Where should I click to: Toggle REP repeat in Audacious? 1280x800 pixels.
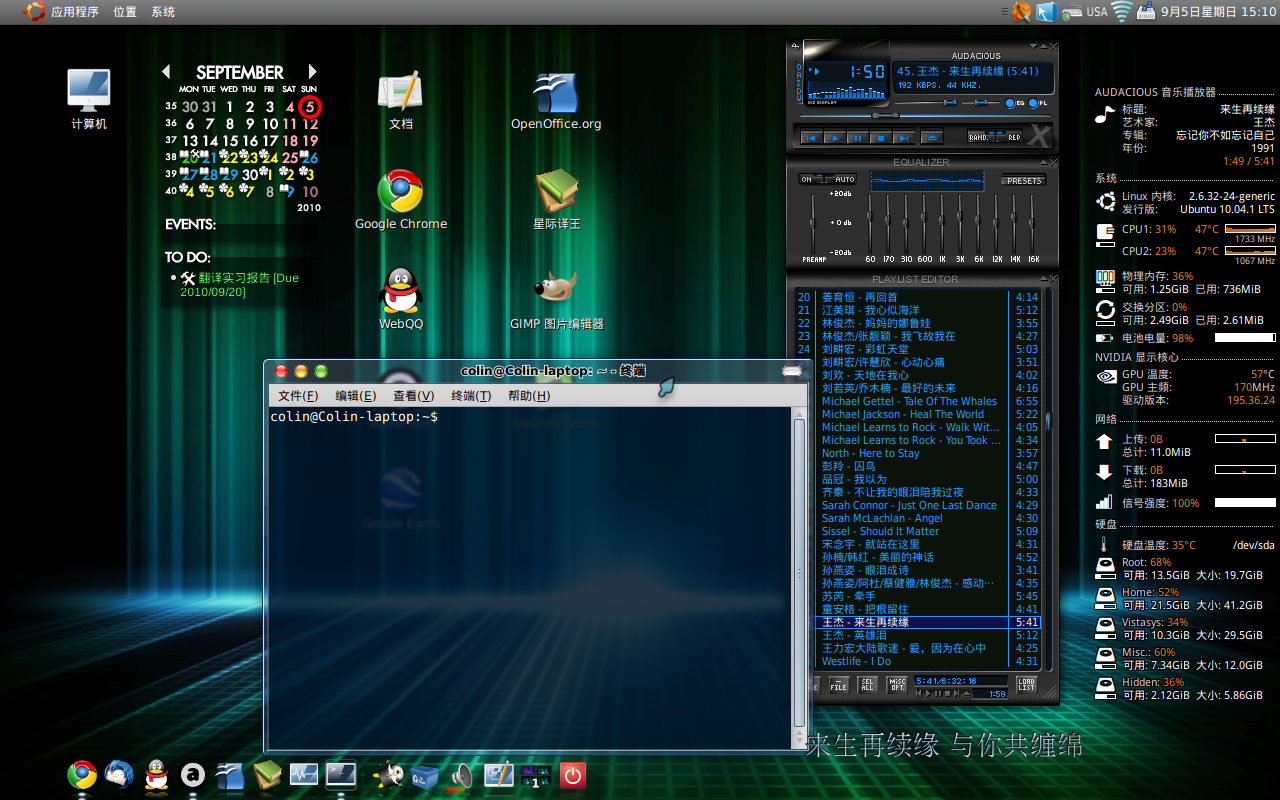pos(1010,137)
